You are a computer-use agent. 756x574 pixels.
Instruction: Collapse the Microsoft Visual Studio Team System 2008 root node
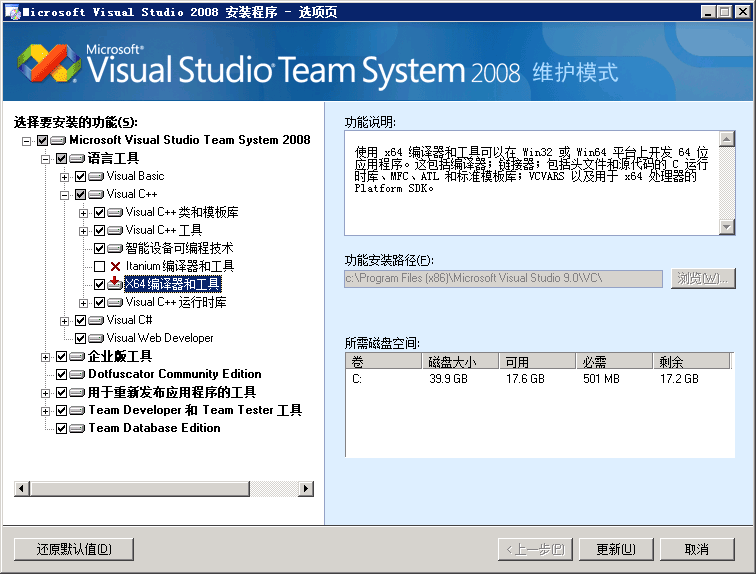(x=27, y=141)
